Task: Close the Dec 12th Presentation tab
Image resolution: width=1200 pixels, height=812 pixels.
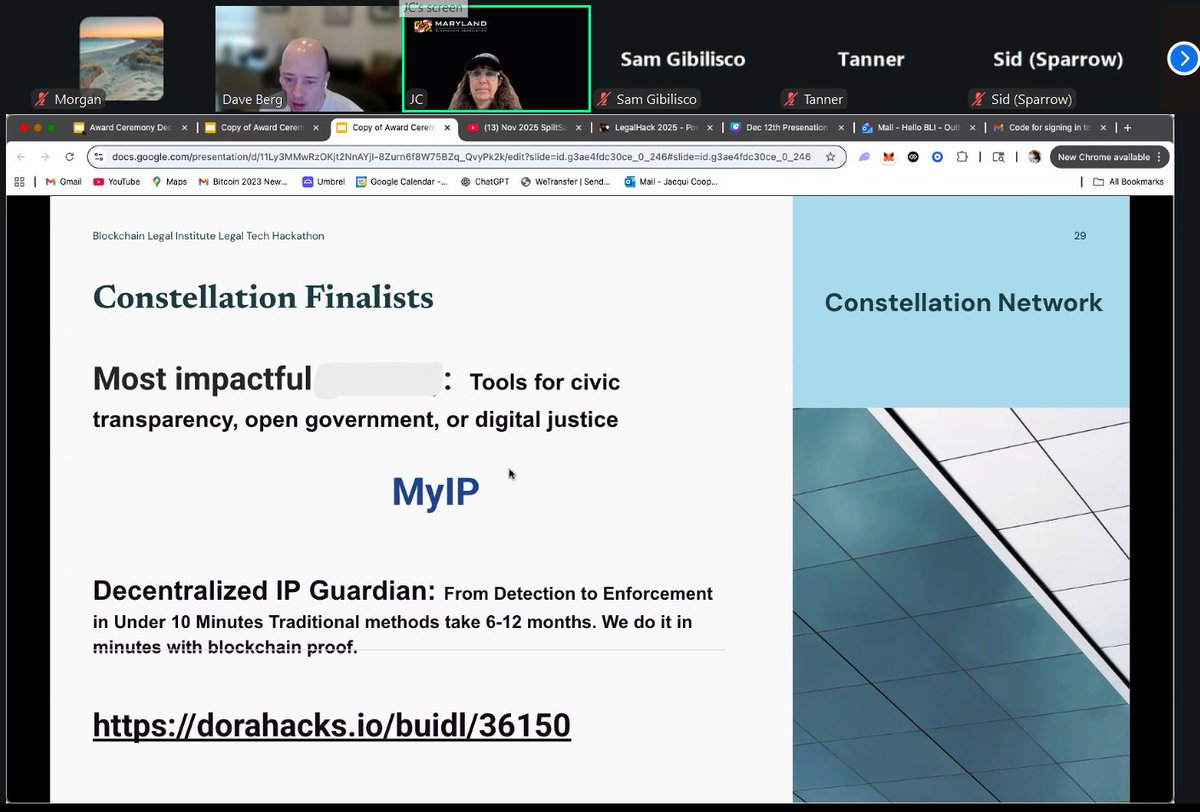Action: coord(840,128)
